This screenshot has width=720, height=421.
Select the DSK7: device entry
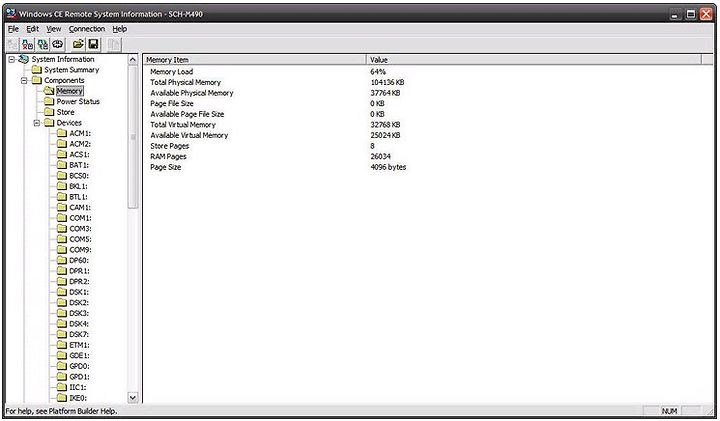(x=79, y=334)
